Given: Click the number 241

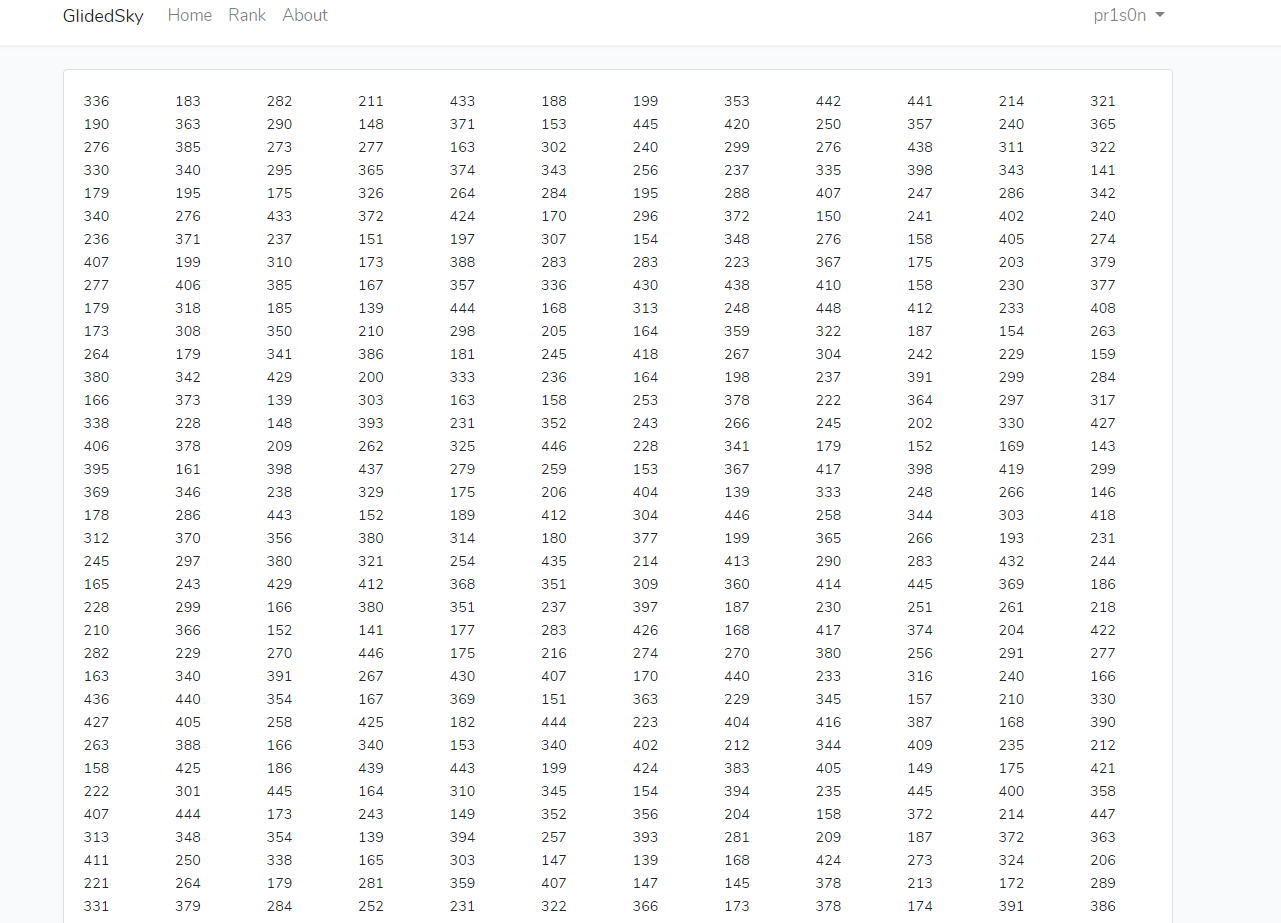Looking at the screenshot, I should [x=920, y=216].
